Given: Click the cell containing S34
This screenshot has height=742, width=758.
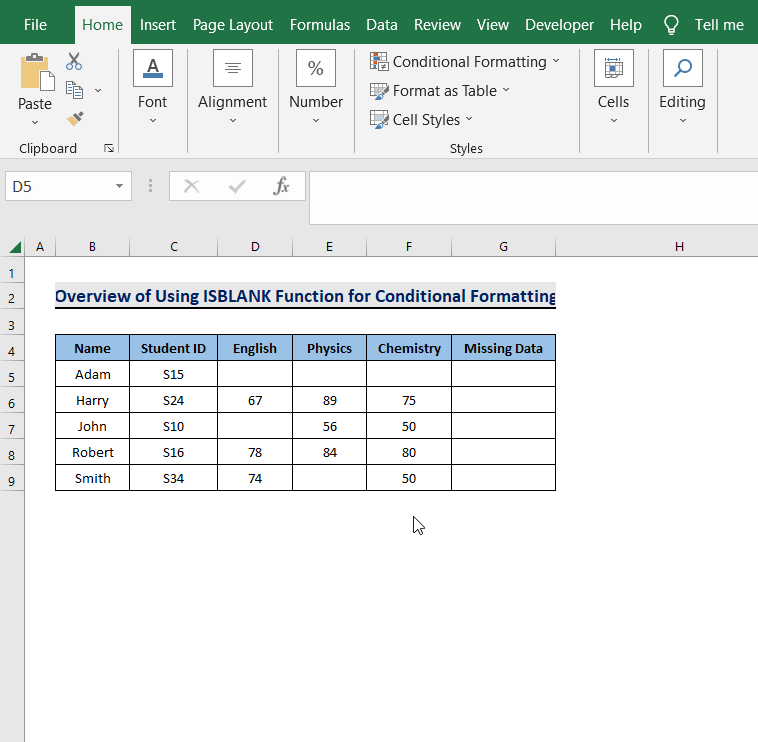Looking at the screenshot, I should pyautogui.click(x=174, y=479).
